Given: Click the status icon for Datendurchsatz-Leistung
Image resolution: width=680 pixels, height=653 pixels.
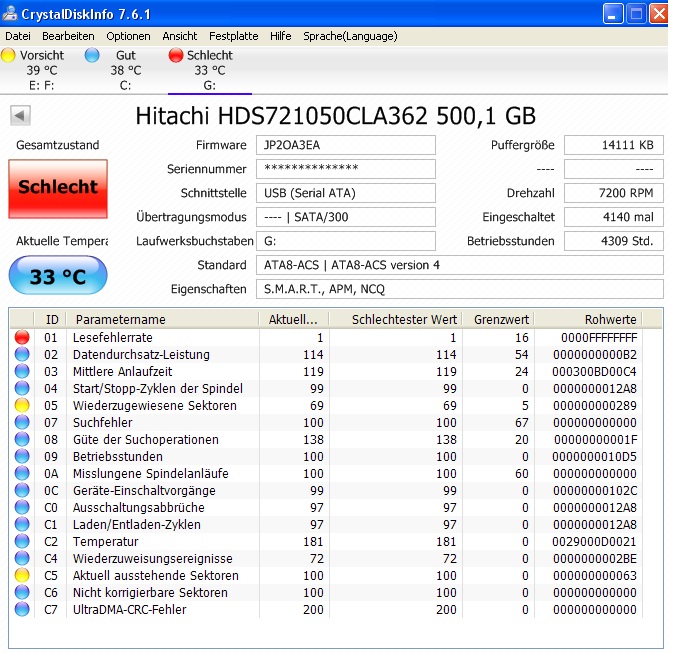Looking at the screenshot, I should 22,354.
